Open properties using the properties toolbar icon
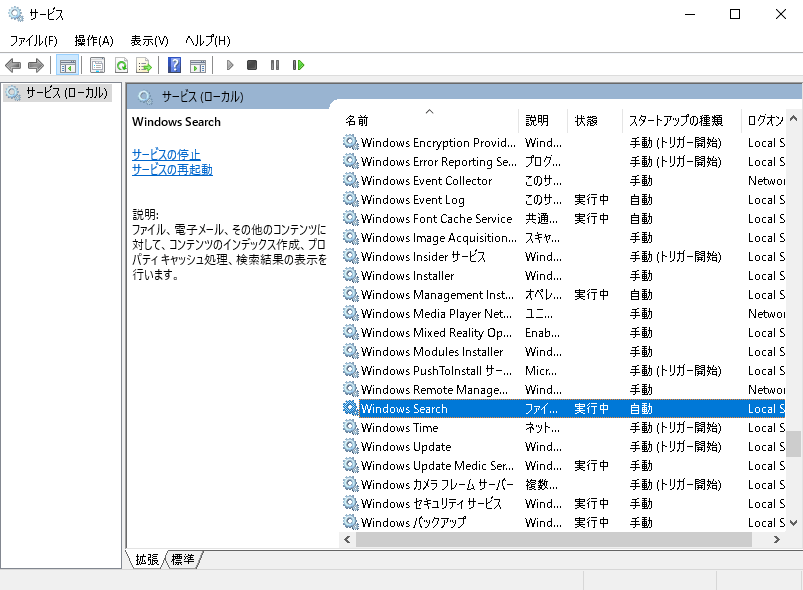This screenshot has width=803, height=590. tap(95, 64)
